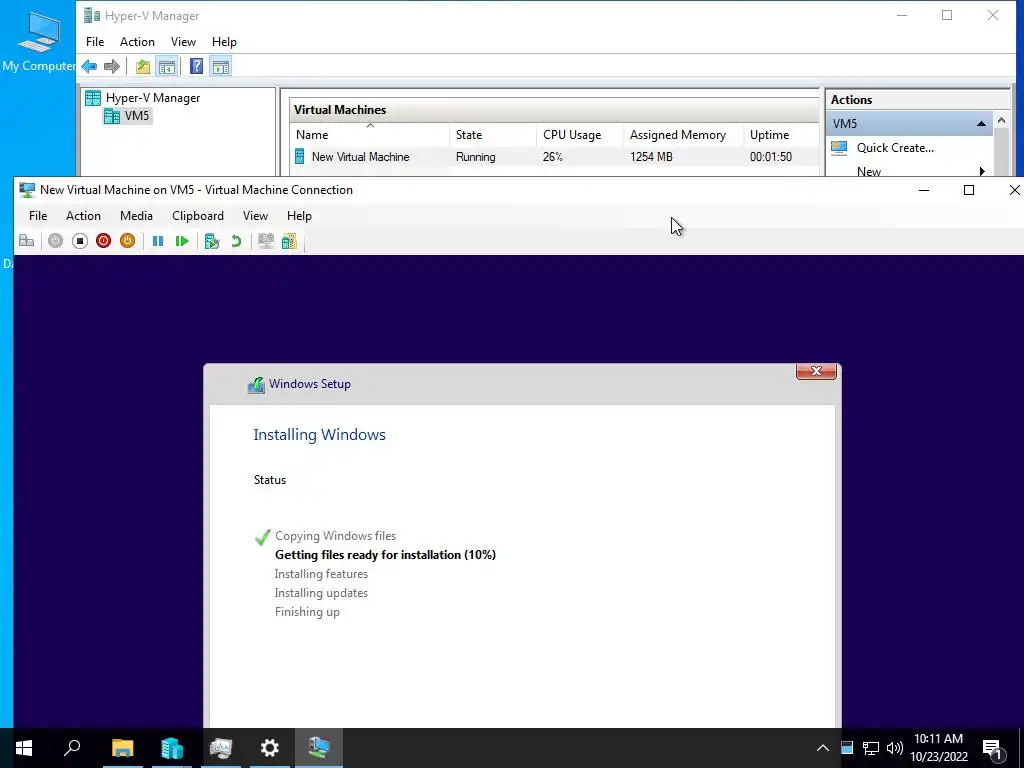1024x768 pixels.
Task: Open taskbar search
Action: pos(72,748)
